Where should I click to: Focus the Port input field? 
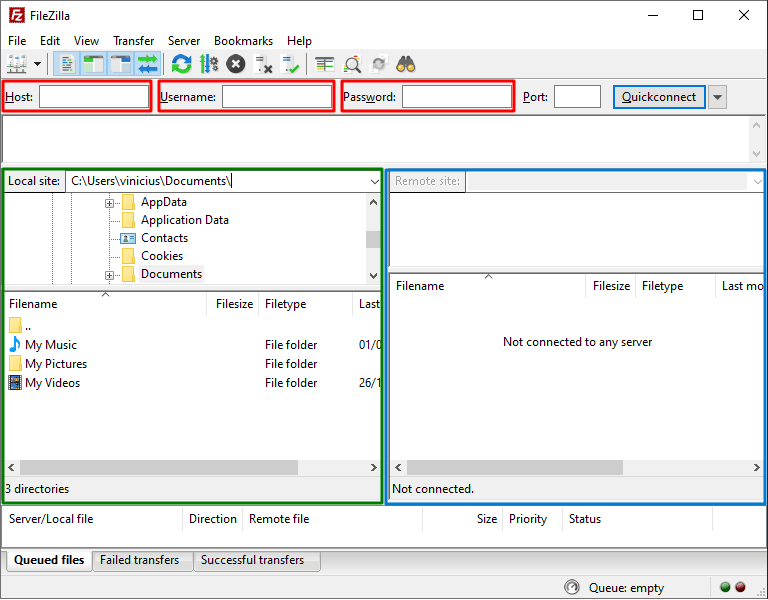[x=577, y=96]
